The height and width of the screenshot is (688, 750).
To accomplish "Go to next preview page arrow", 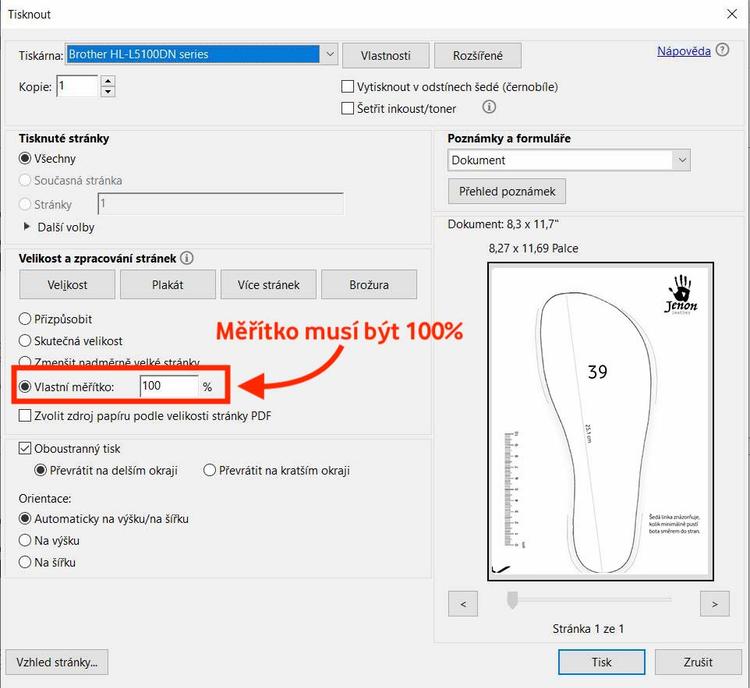I will pos(713,603).
